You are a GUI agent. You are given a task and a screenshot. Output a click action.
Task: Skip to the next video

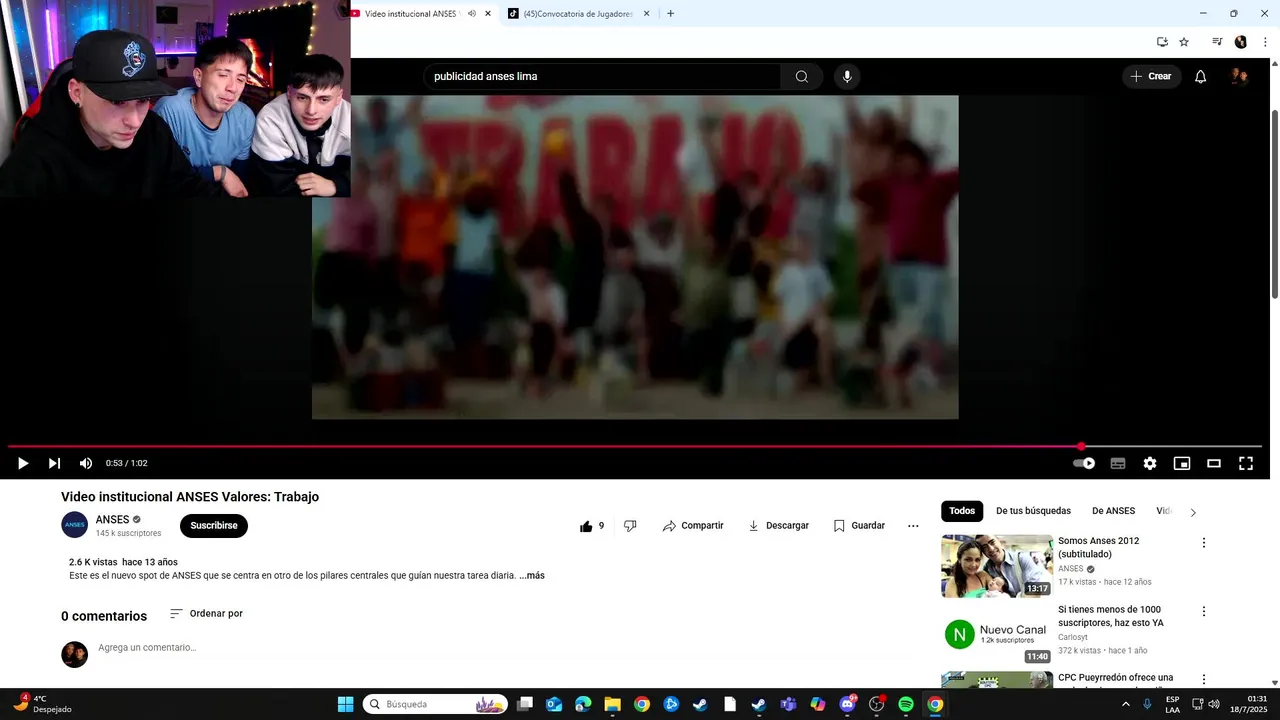(54, 463)
